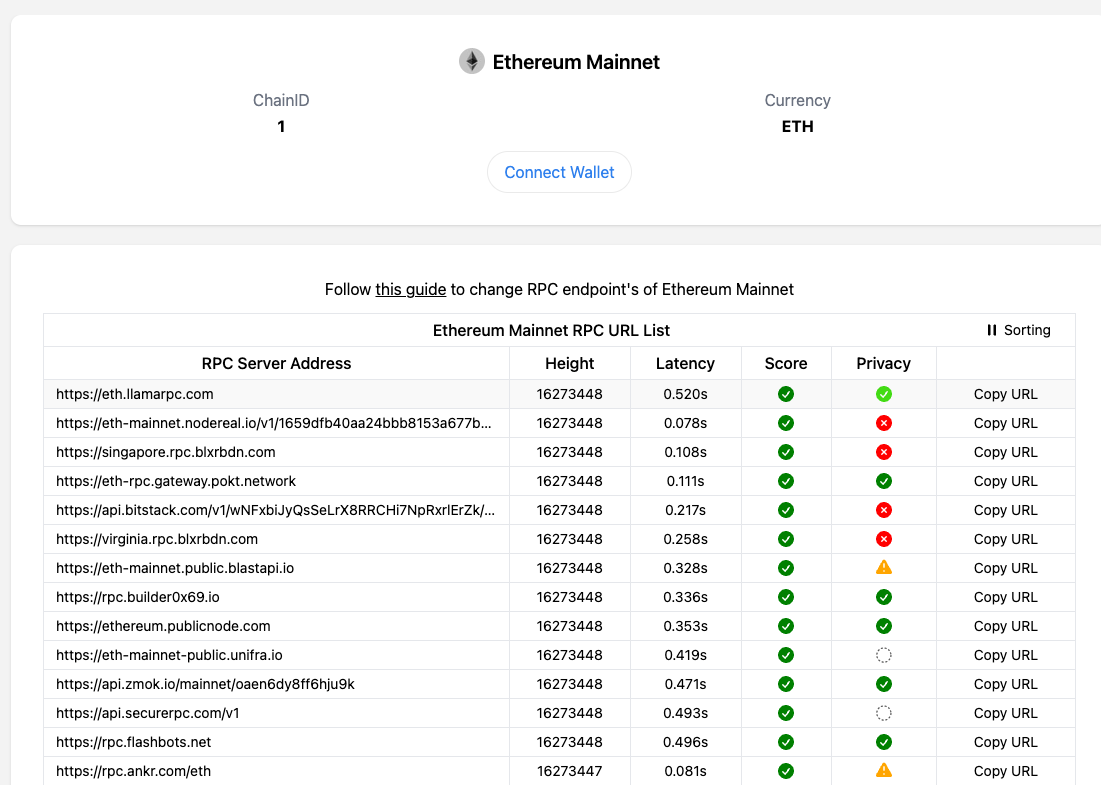The image size is (1101, 785).
Task: Click the score check for eth-rpc.gateway.pokt.network
Action: (786, 481)
